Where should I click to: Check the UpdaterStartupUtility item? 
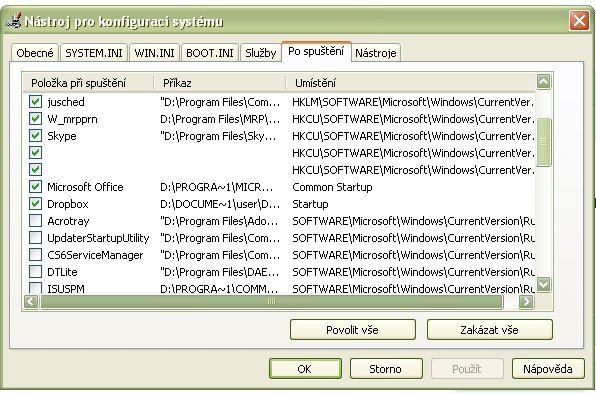coord(35,237)
